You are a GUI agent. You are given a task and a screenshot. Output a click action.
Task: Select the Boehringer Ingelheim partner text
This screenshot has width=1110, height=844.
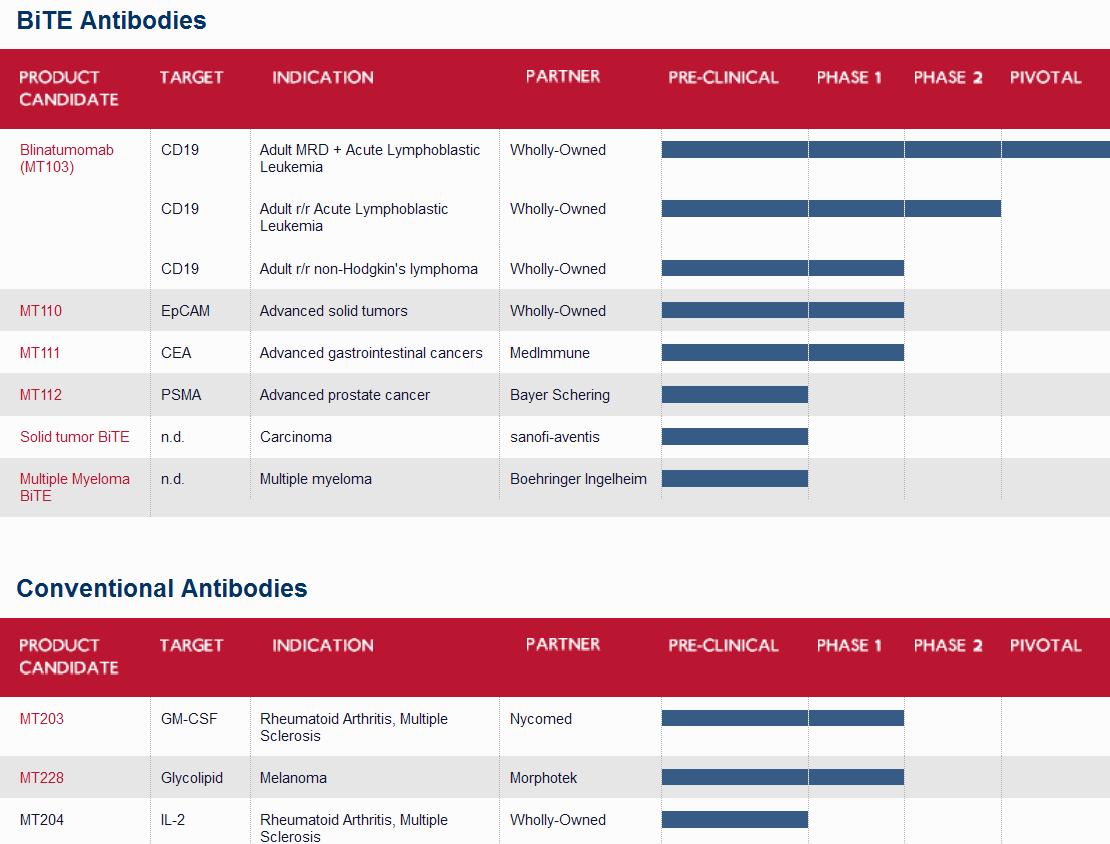[578, 479]
